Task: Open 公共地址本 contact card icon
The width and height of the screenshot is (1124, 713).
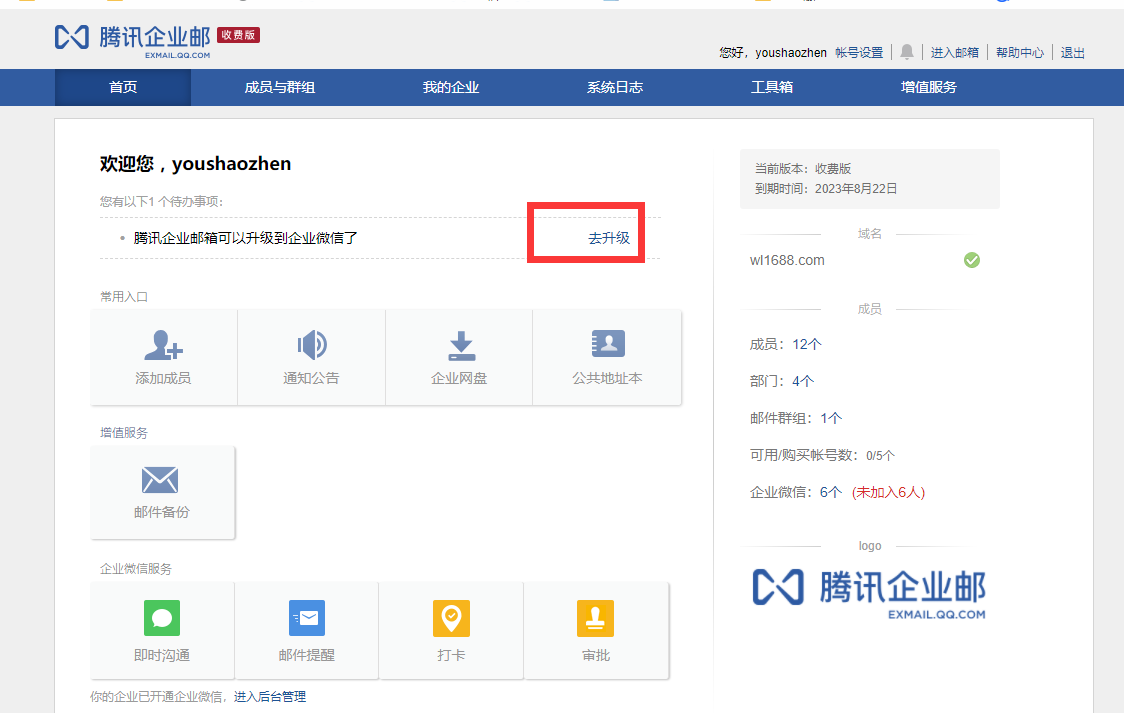Action: (608, 344)
